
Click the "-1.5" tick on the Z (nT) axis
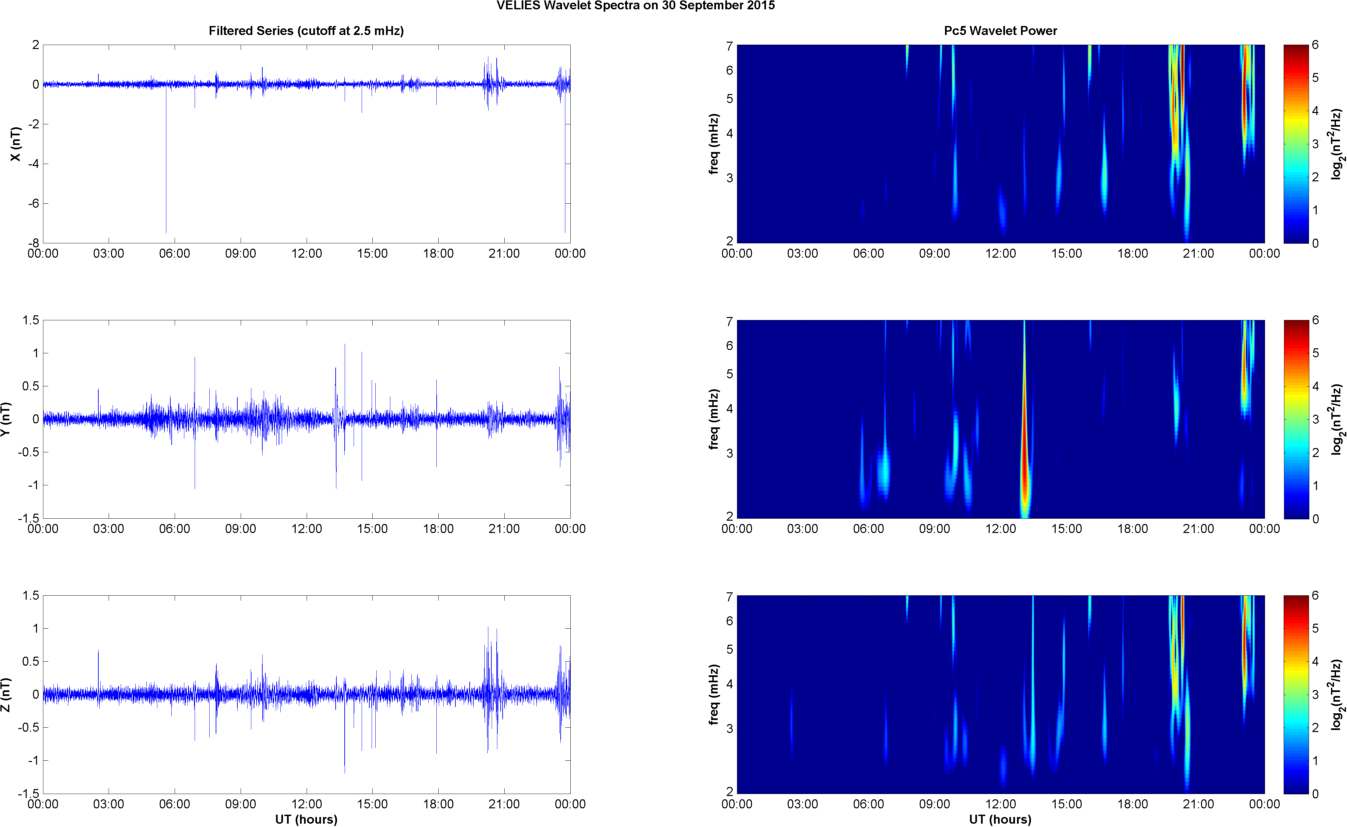point(27,793)
